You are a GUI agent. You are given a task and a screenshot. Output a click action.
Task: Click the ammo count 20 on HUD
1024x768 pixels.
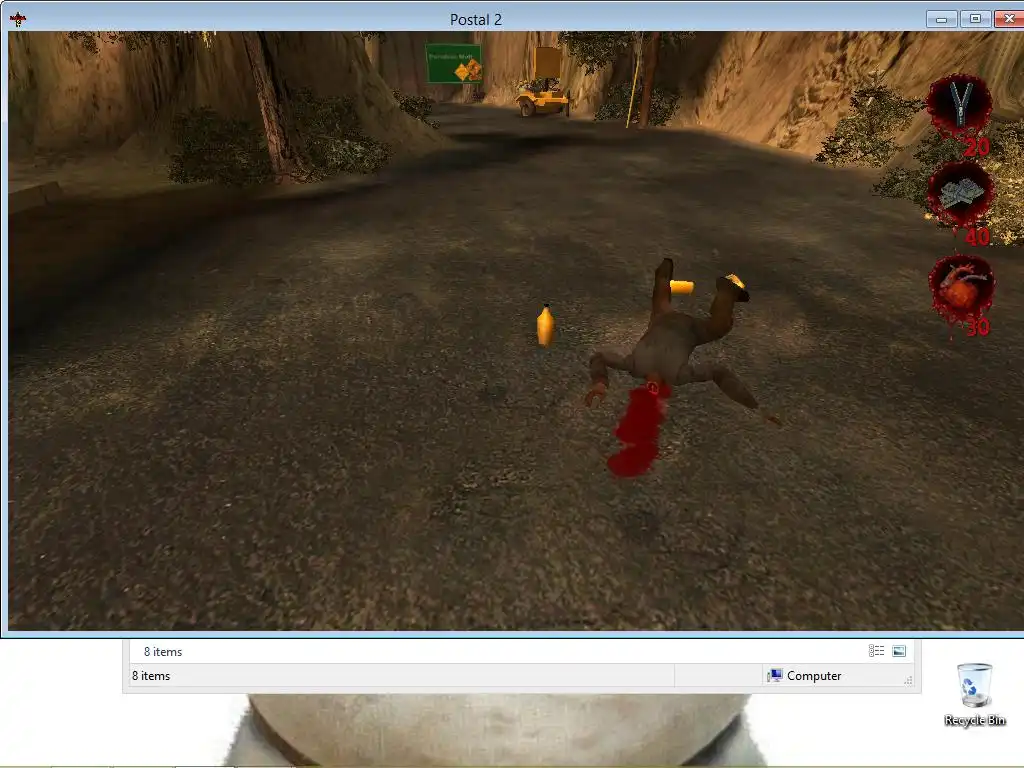click(x=976, y=148)
